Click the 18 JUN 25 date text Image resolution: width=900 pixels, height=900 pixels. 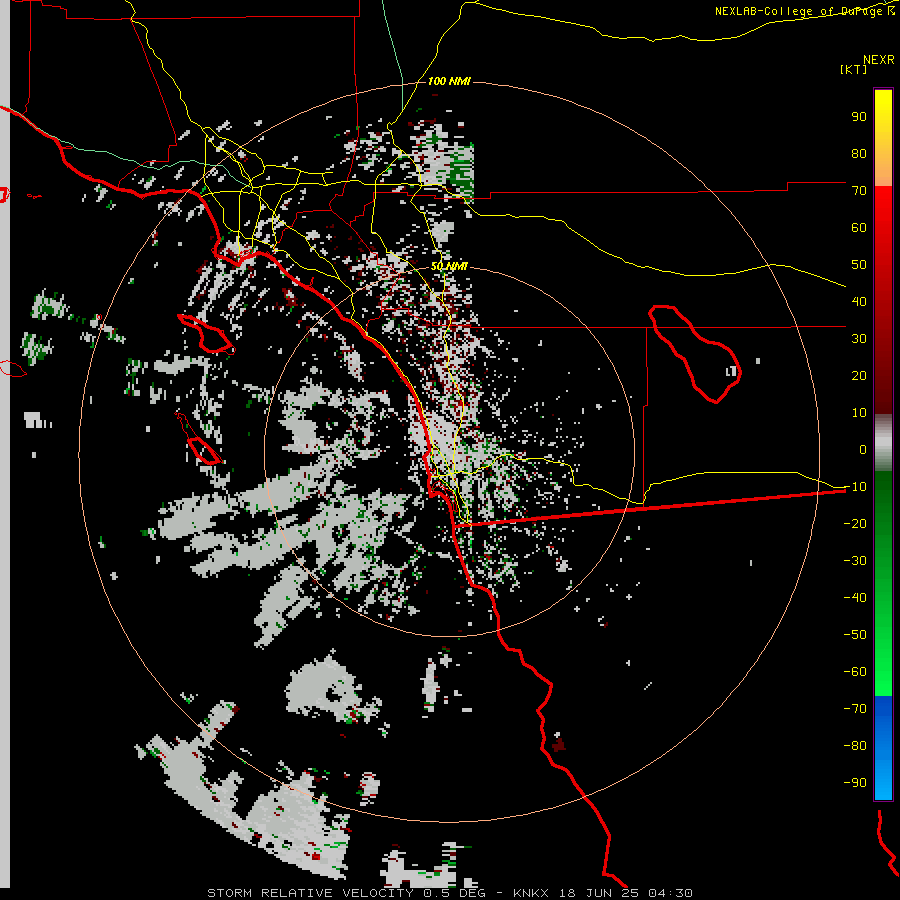598,893
